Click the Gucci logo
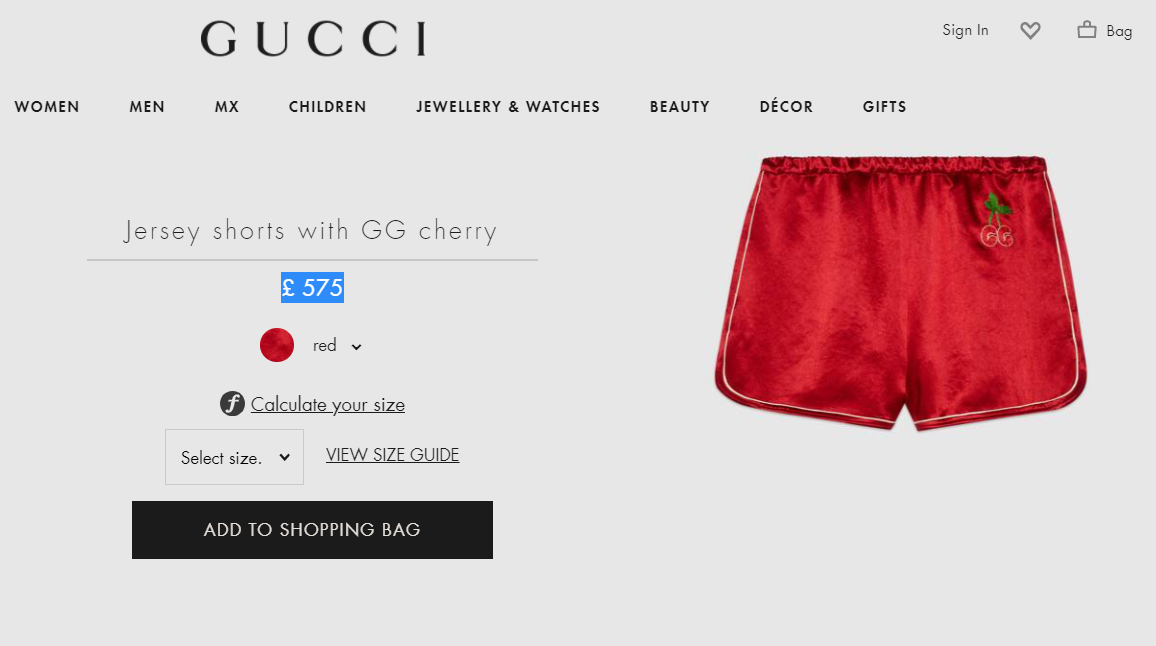Screen dimensions: 1156x646 click(313, 38)
